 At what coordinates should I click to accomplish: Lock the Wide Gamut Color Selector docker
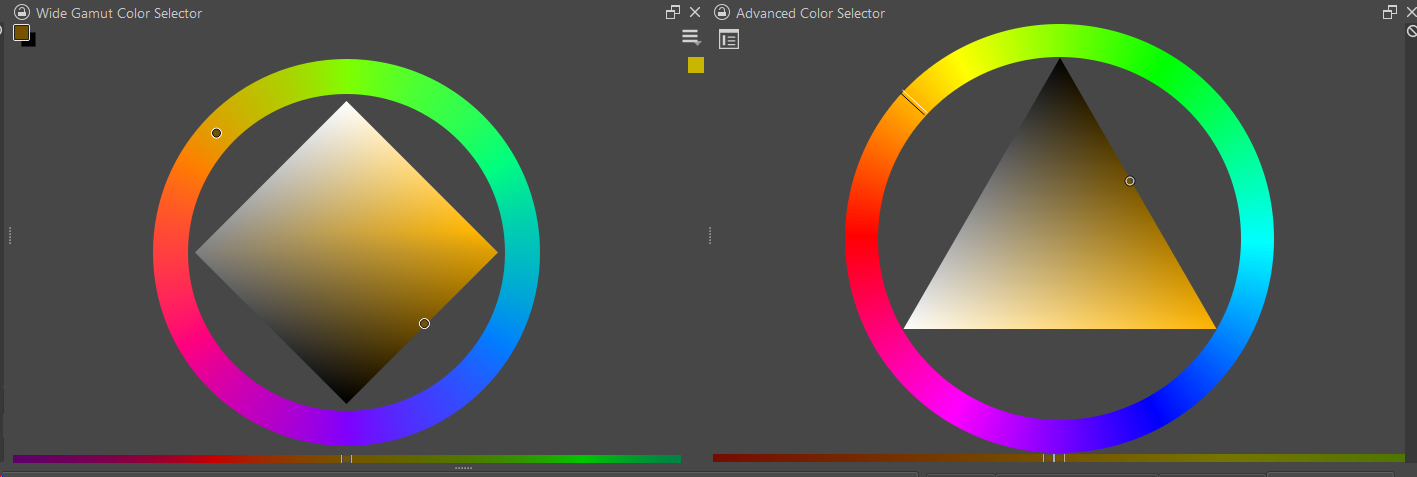[22, 13]
